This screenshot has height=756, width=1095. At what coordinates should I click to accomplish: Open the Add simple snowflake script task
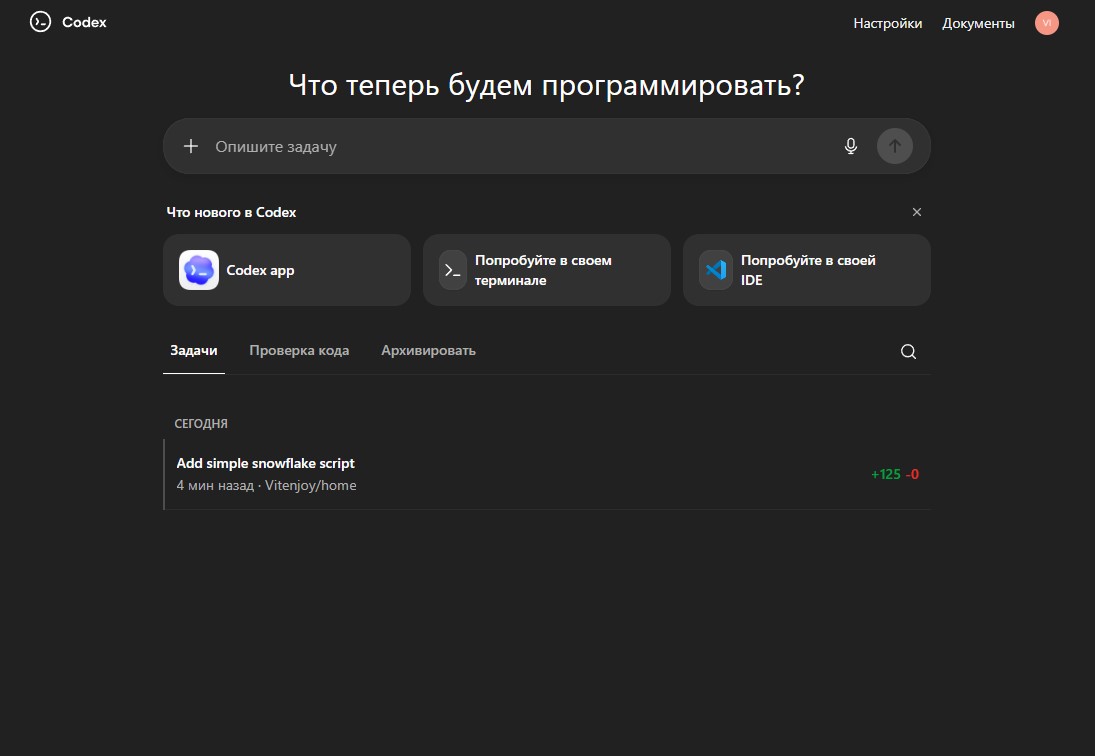(547, 474)
